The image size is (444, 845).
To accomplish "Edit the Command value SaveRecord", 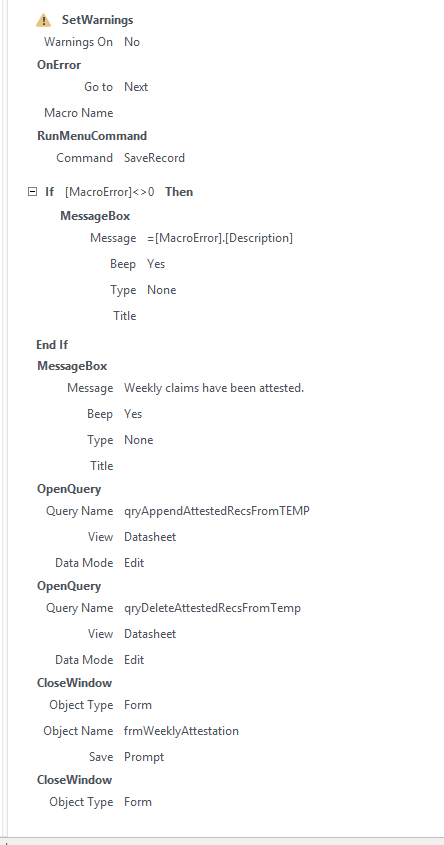I will (x=155, y=158).
